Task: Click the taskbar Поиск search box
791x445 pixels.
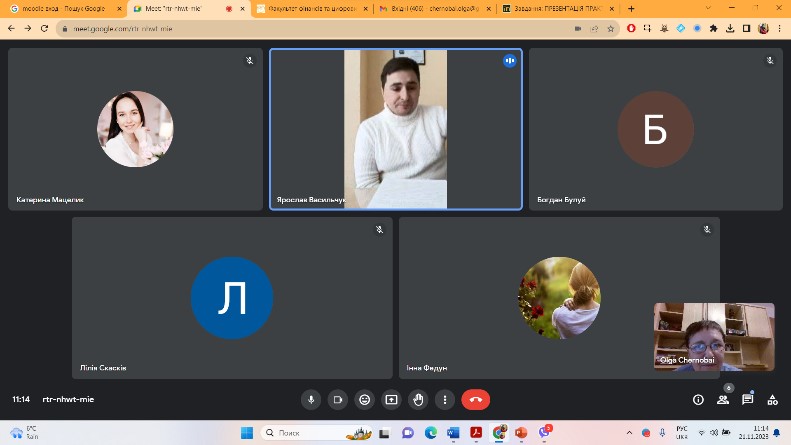Action: tap(317, 432)
